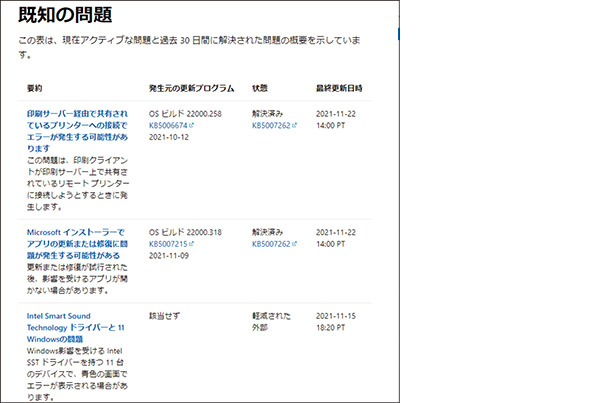The width and height of the screenshot is (600, 403).
Task: Click the 軽減された 外部 status cell
Action: point(271,320)
